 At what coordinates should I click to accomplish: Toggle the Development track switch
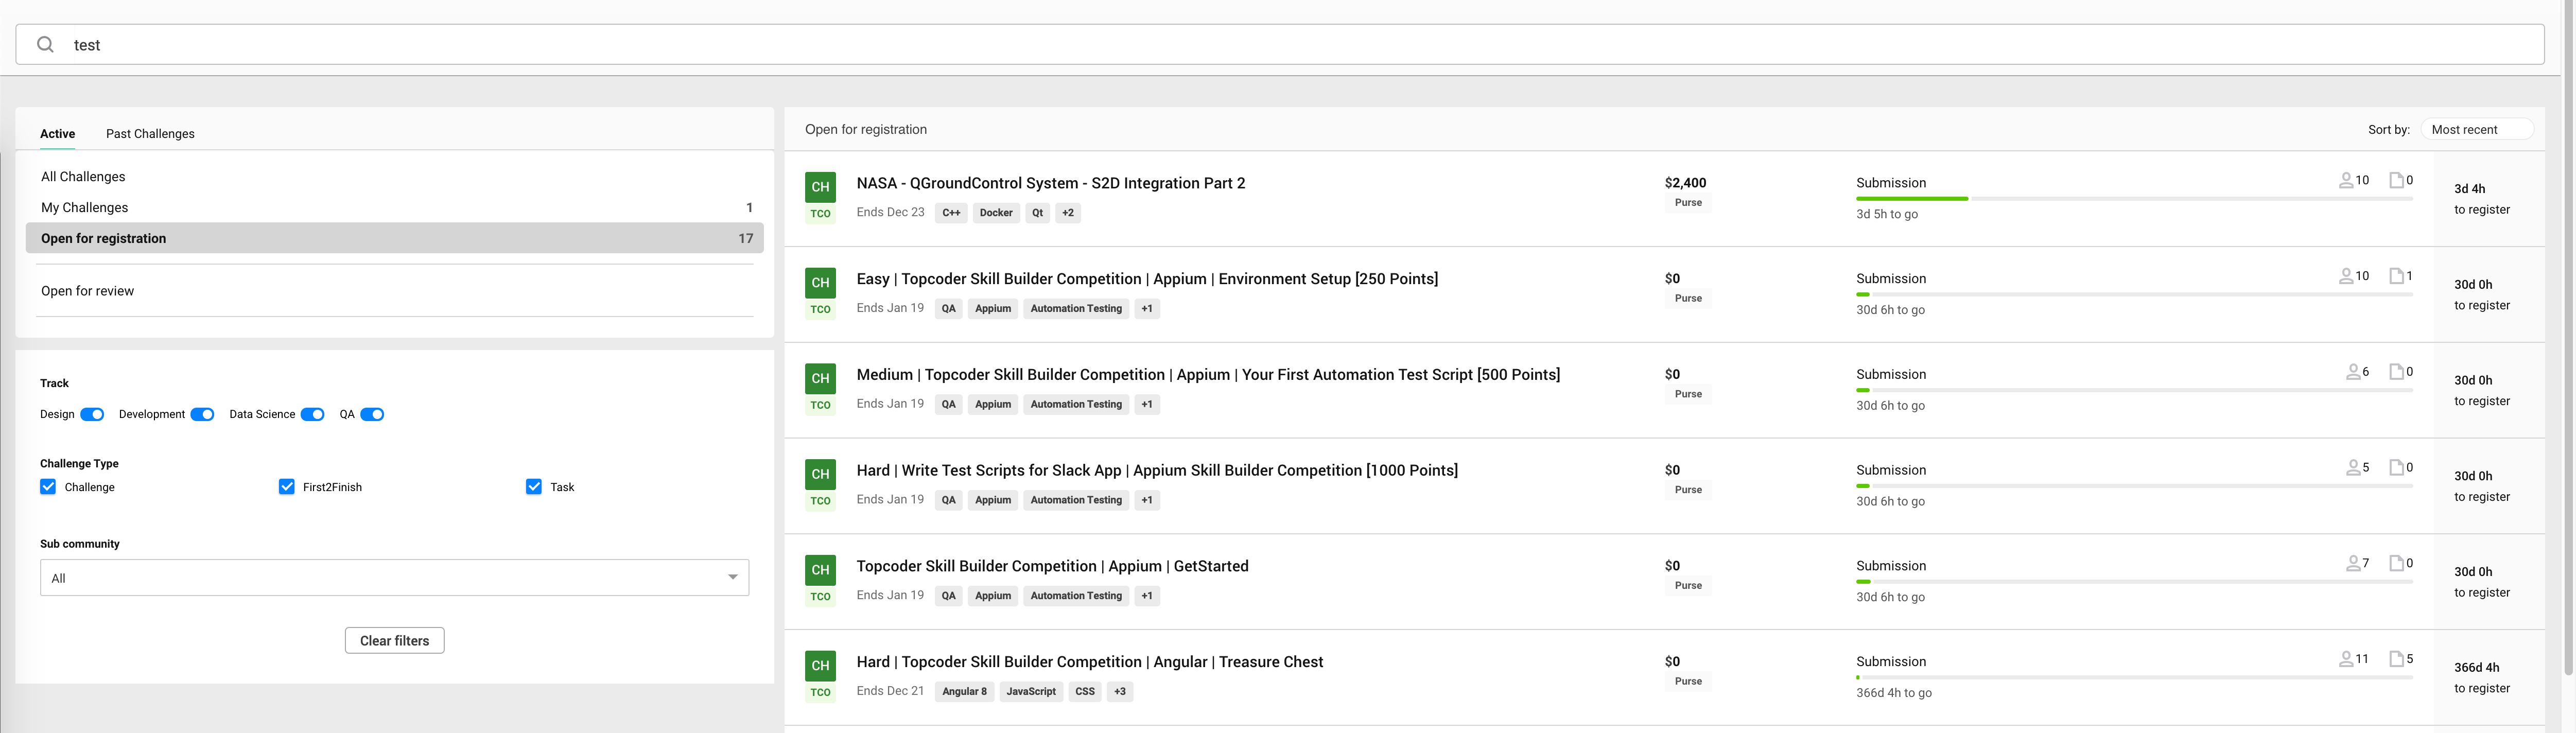tap(202, 415)
